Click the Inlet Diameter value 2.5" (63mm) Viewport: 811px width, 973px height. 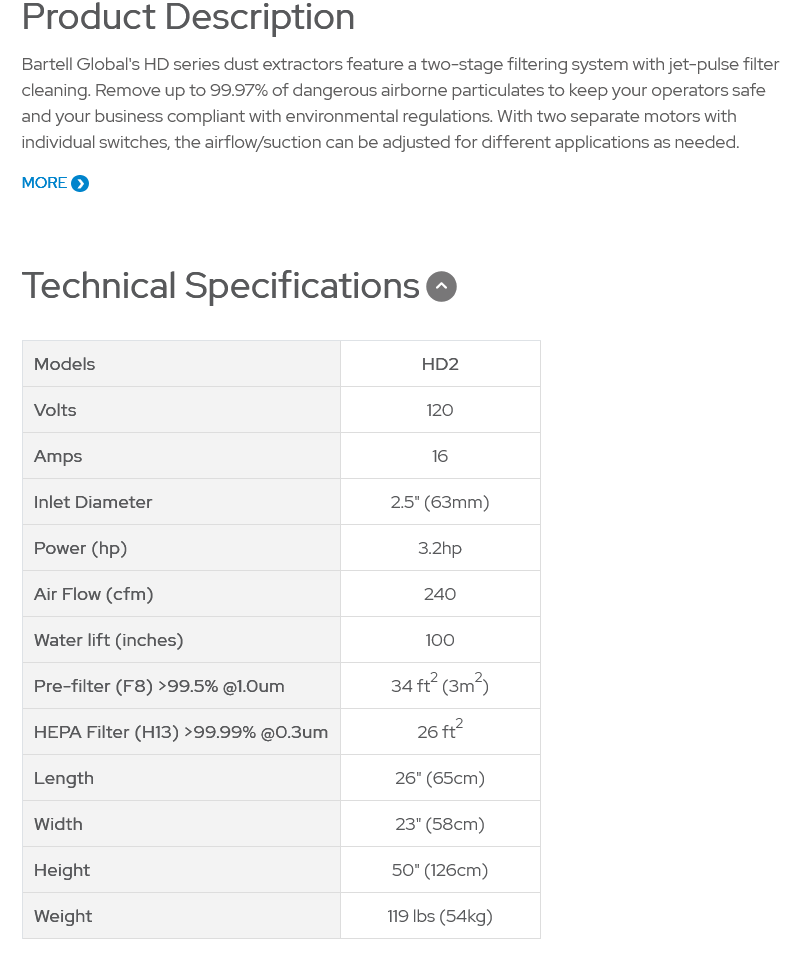pos(440,502)
